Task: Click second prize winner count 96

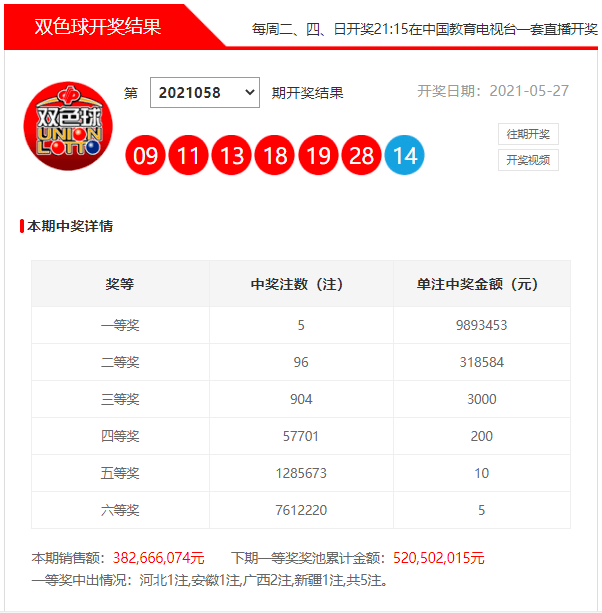Action: (301, 362)
